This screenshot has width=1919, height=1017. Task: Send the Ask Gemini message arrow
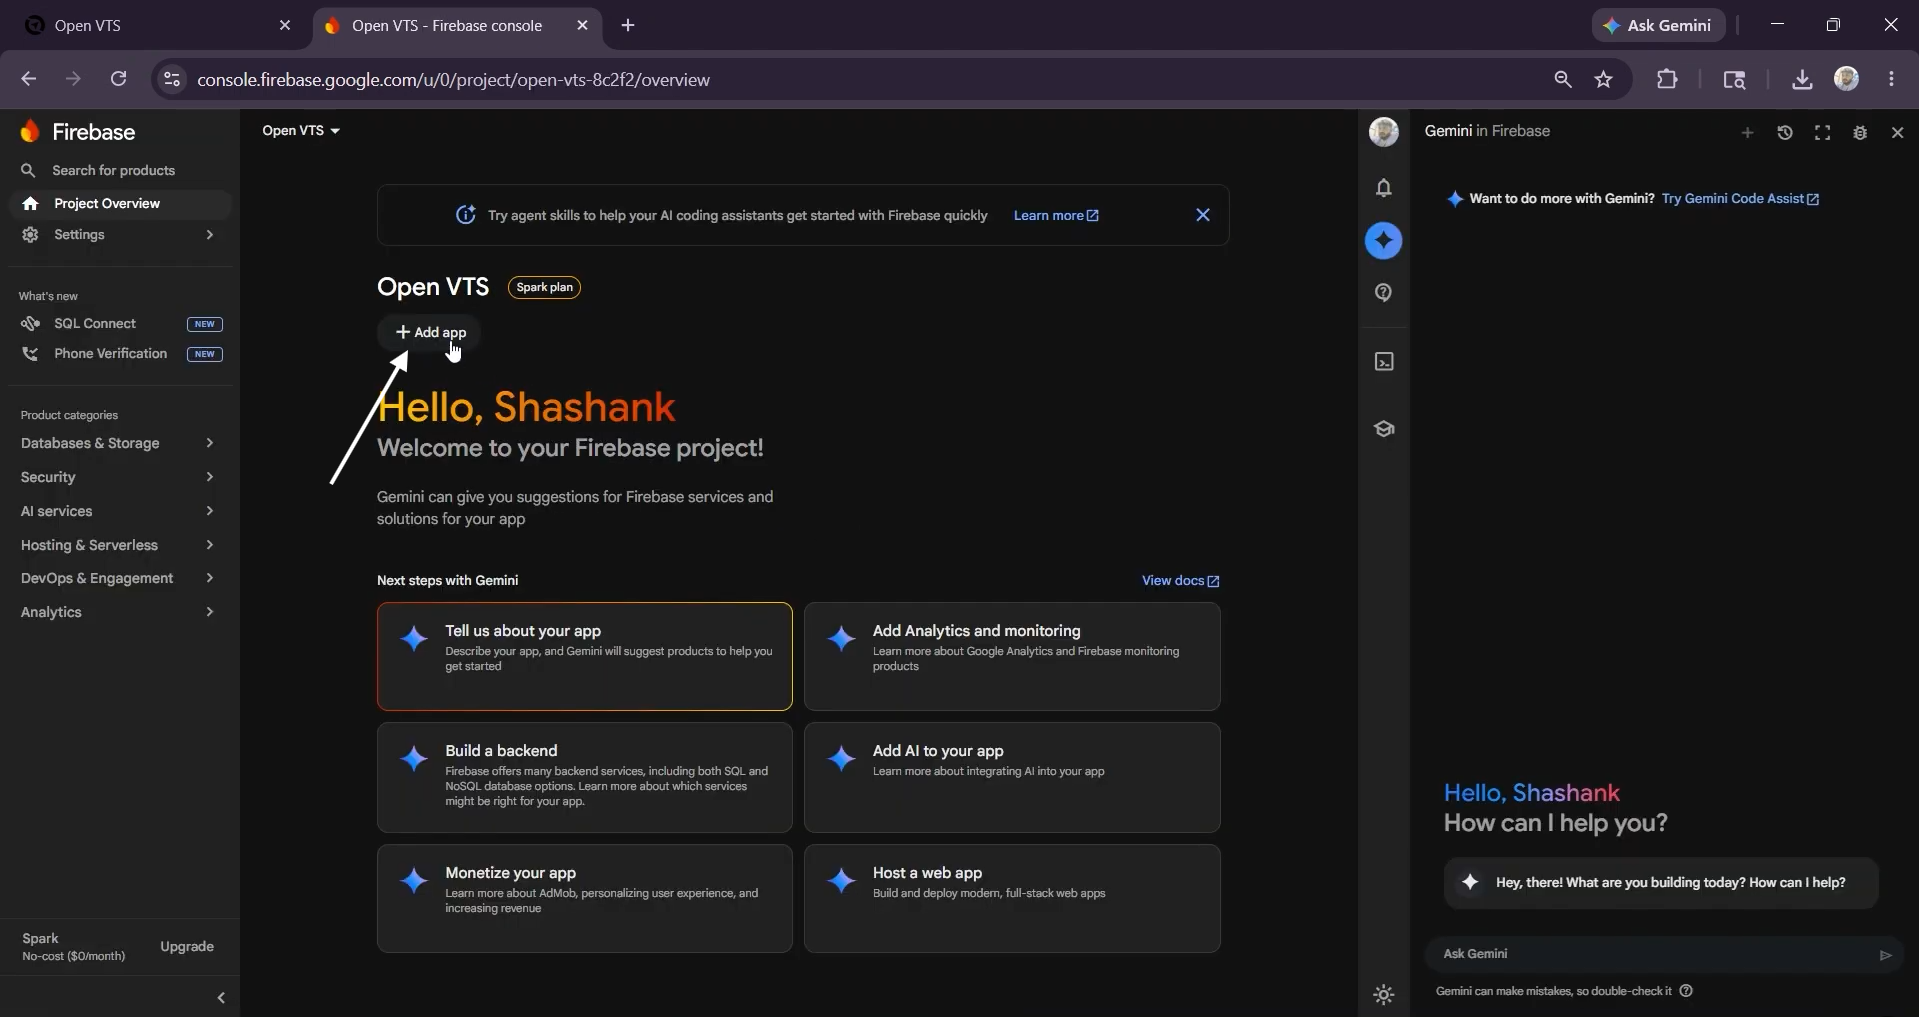pos(1886,955)
